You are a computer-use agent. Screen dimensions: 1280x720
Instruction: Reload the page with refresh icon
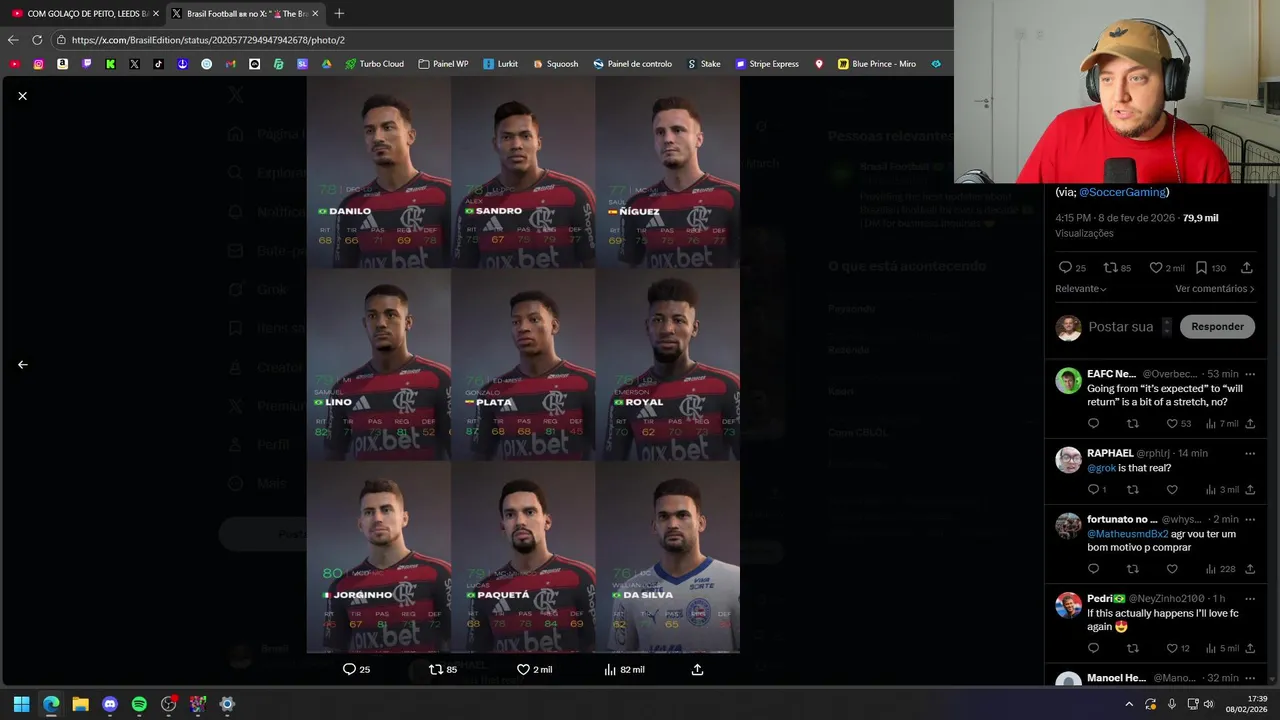(x=37, y=40)
